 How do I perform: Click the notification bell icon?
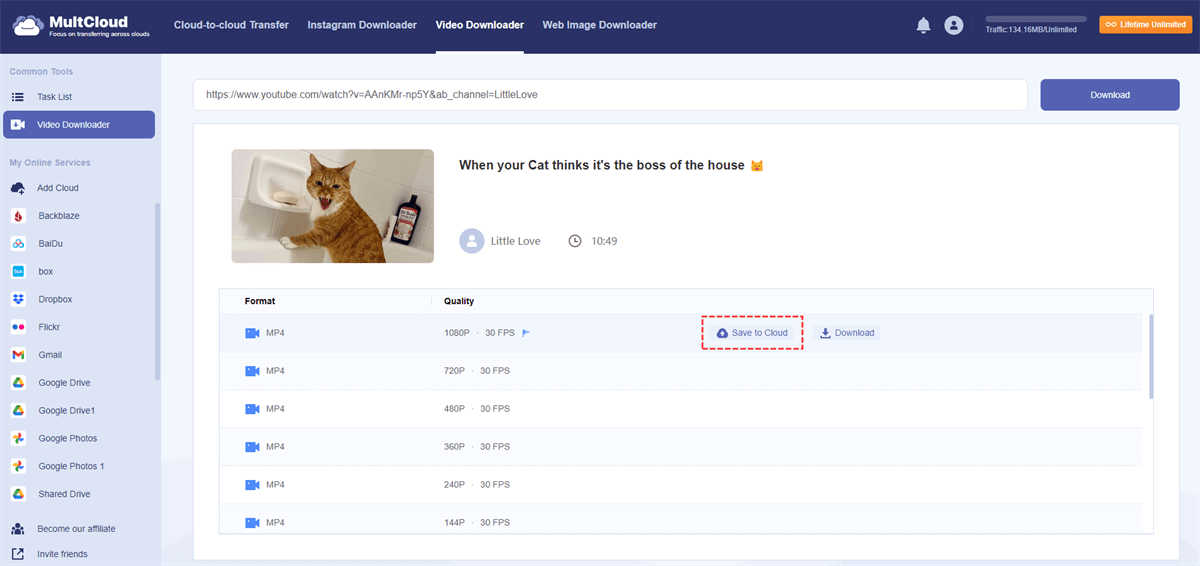(x=923, y=26)
